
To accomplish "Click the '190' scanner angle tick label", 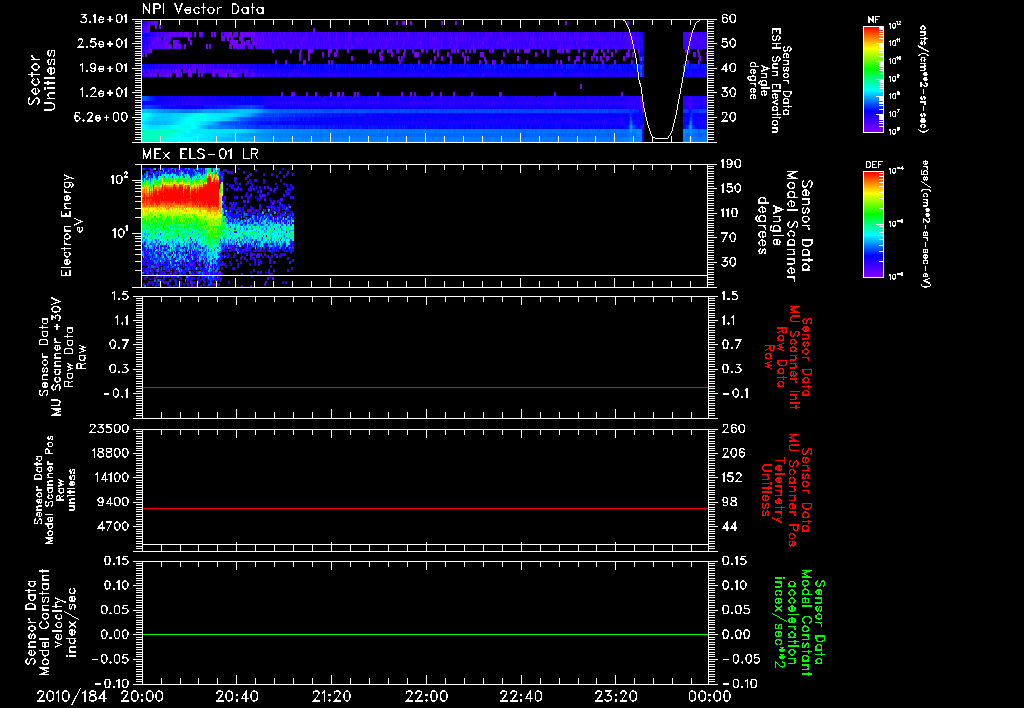I will pyautogui.click(x=731, y=164).
